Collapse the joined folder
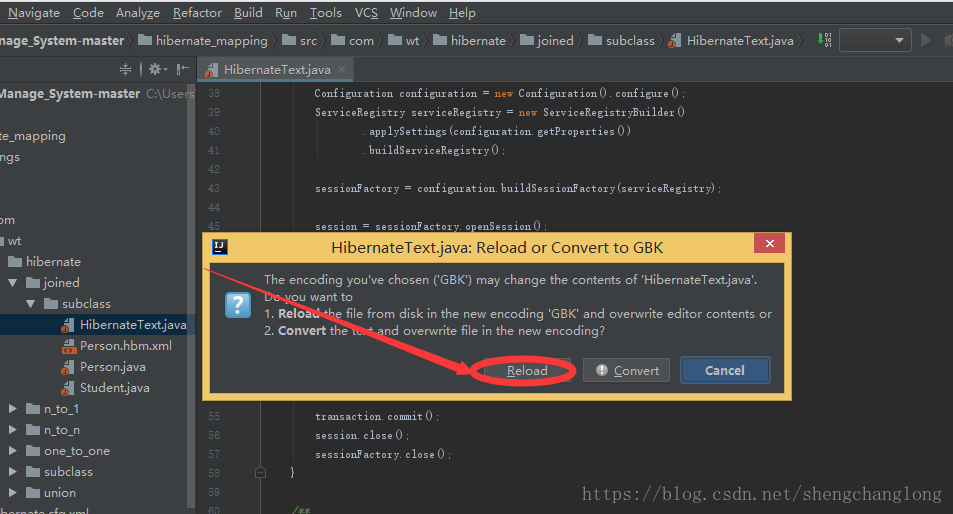 click(13, 283)
